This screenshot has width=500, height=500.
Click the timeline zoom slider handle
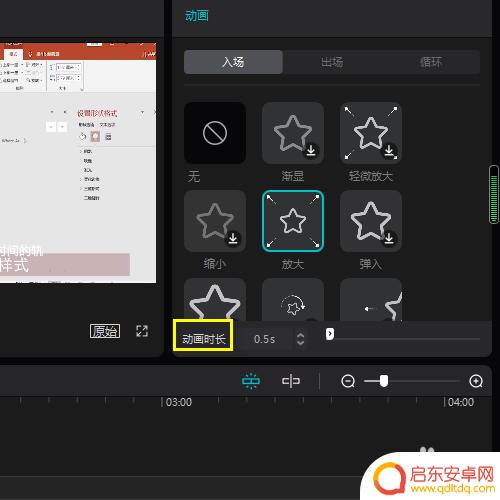[384, 381]
